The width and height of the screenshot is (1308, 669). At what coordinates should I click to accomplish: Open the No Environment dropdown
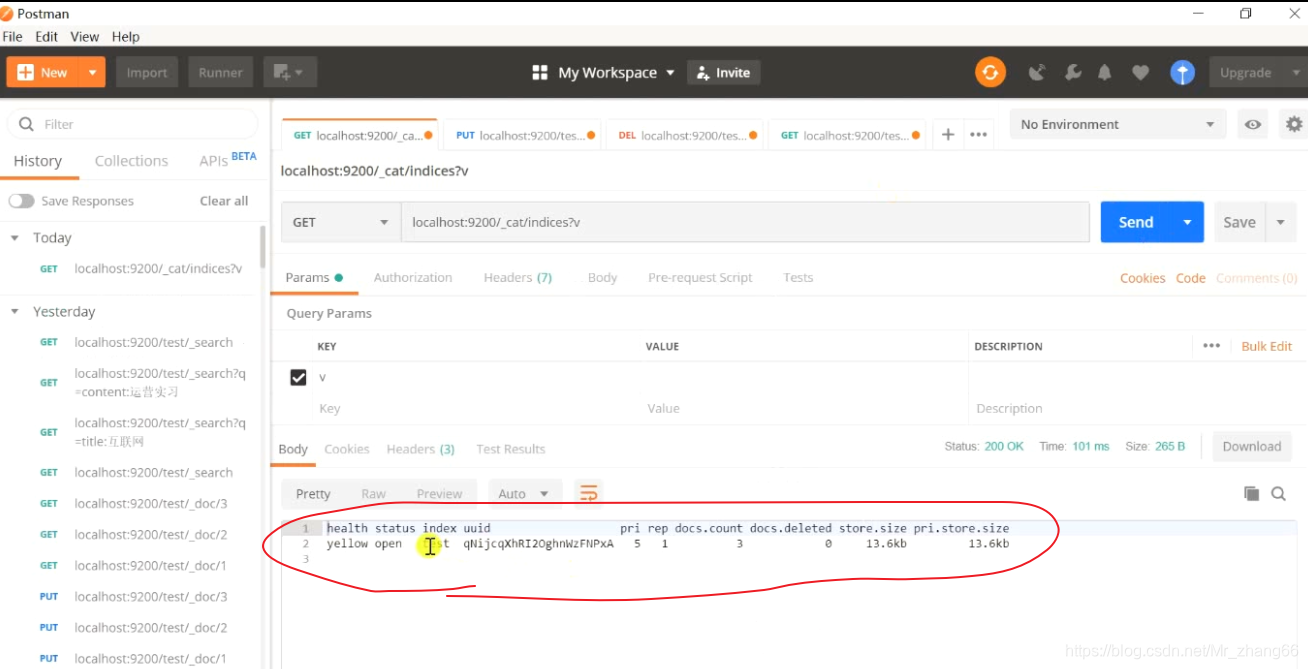pyautogui.click(x=1117, y=125)
